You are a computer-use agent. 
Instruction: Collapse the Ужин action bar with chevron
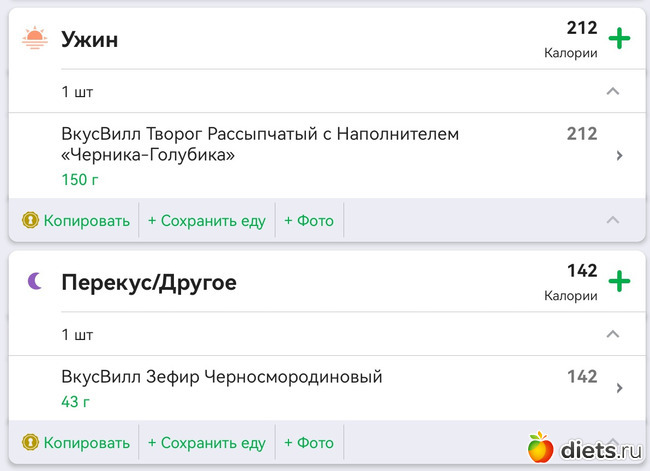click(613, 220)
